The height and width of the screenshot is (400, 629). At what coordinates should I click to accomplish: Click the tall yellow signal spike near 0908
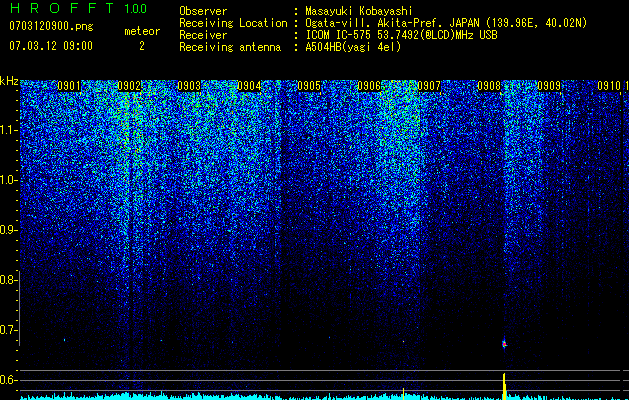pos(504,386)
